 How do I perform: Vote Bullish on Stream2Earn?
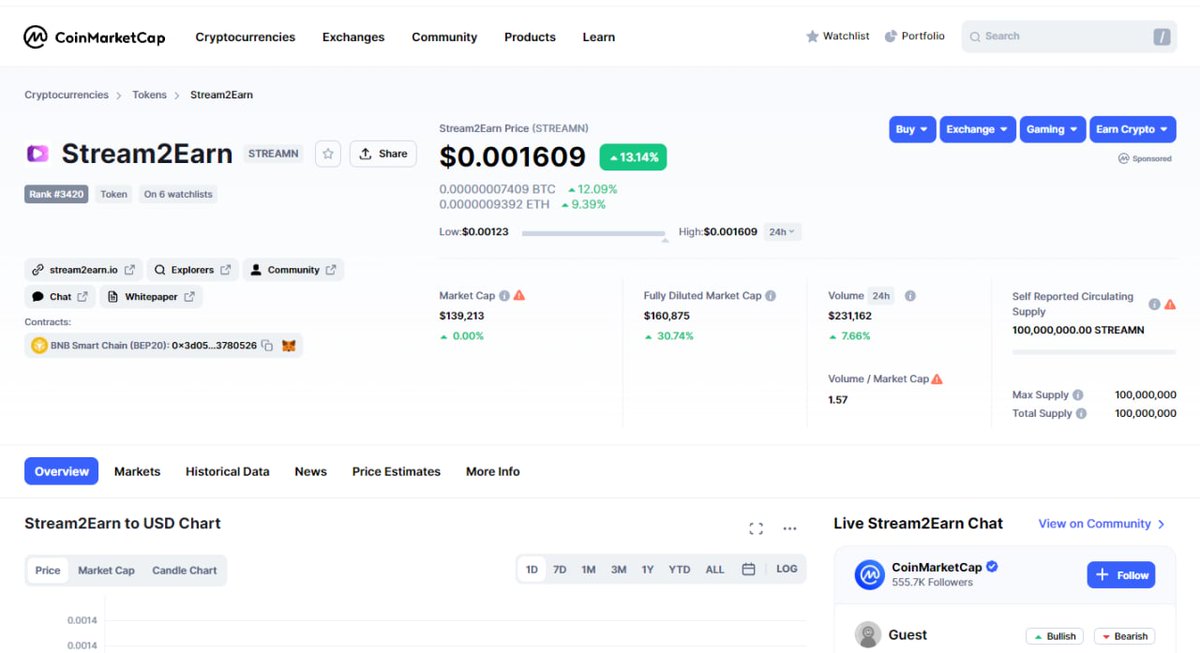click(x=1055, y=636)
